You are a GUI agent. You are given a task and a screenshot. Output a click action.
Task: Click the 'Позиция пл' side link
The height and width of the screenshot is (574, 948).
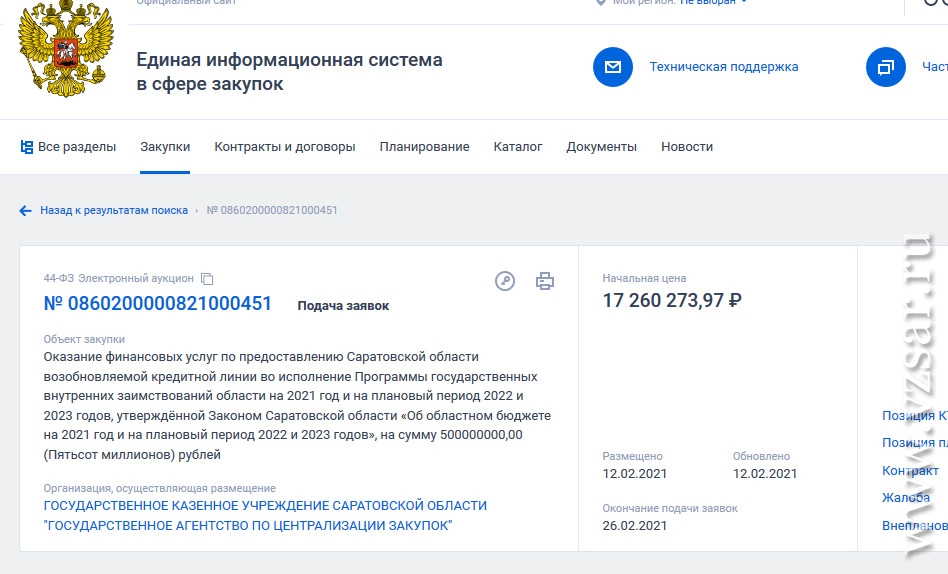[915, 443]
